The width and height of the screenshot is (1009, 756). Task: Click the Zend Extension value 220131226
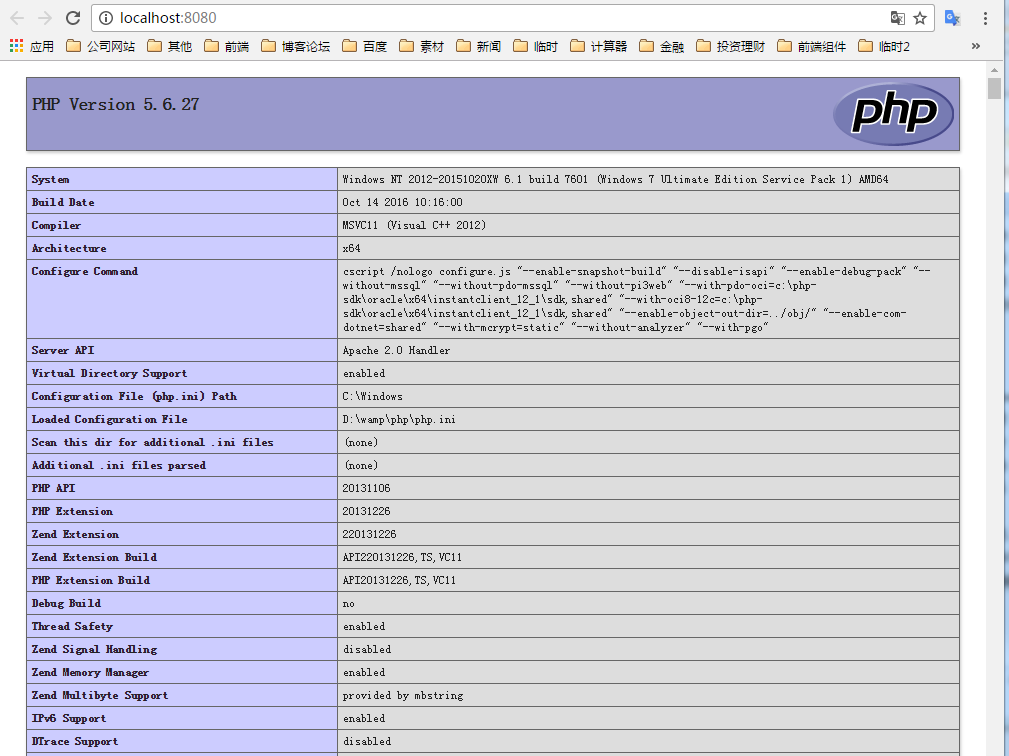(369, 534)
